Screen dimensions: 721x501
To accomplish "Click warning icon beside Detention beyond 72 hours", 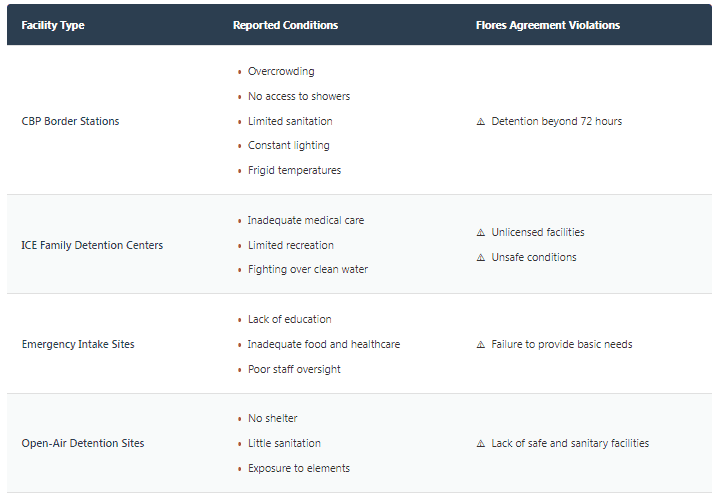I will coord(481,122).
